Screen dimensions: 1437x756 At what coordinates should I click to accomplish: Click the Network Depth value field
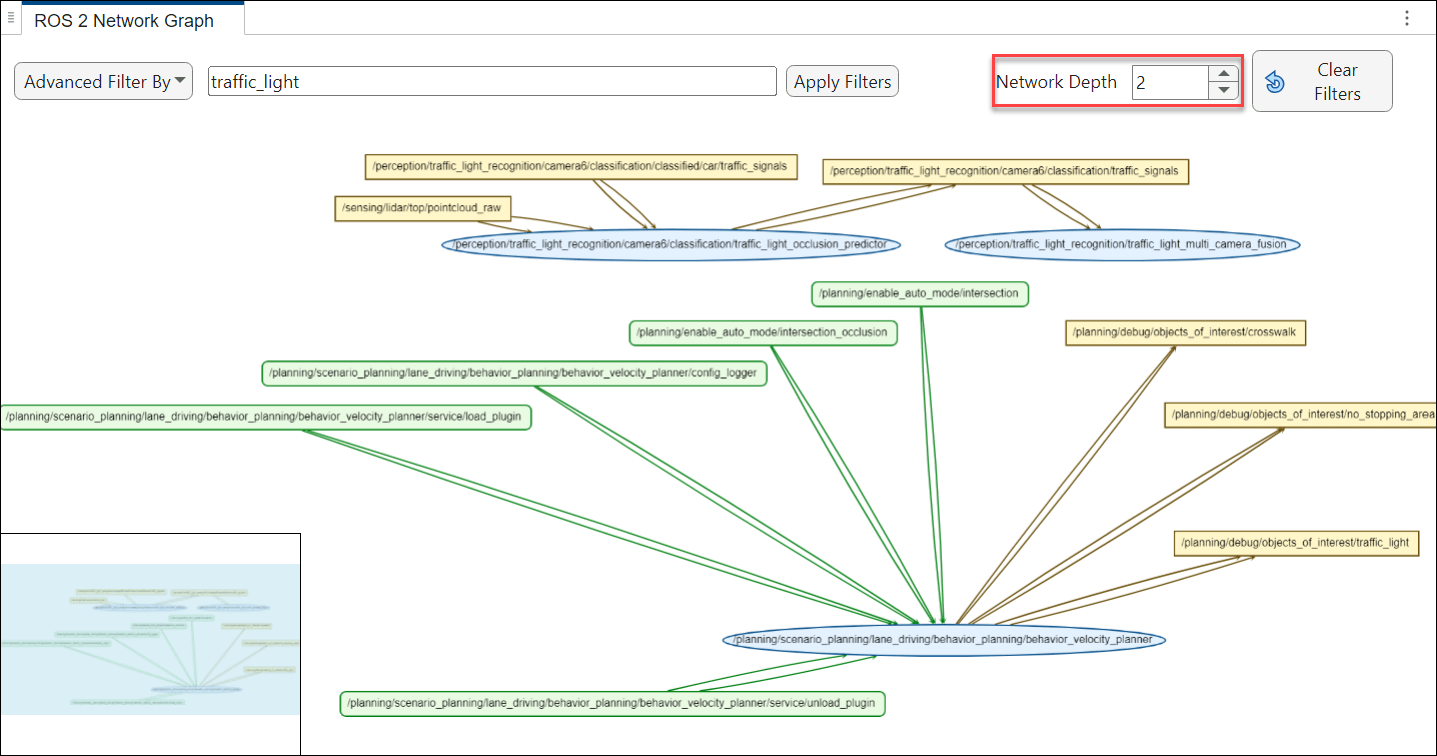(x=1169, y=83)
